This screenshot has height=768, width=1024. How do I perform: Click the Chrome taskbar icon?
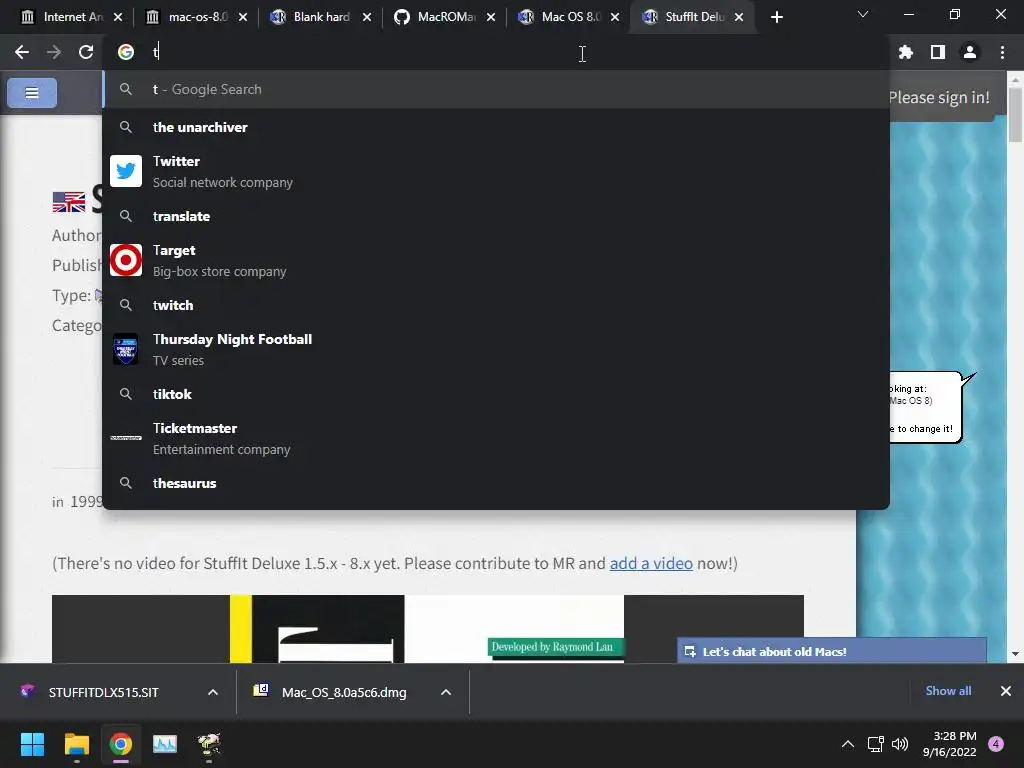[121, 744]
